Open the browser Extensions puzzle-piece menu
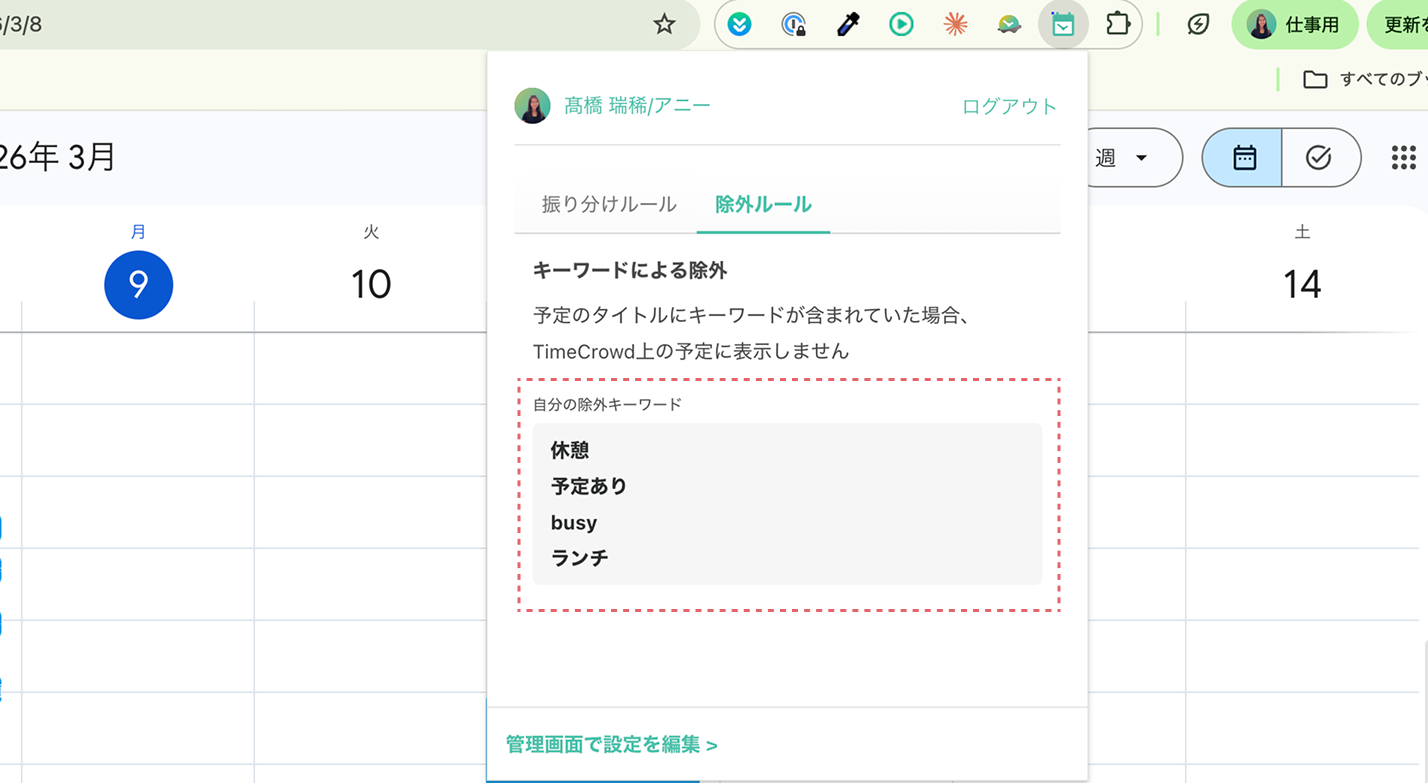The height and width of the screenshot is (783, 1428). (1117, 24)
